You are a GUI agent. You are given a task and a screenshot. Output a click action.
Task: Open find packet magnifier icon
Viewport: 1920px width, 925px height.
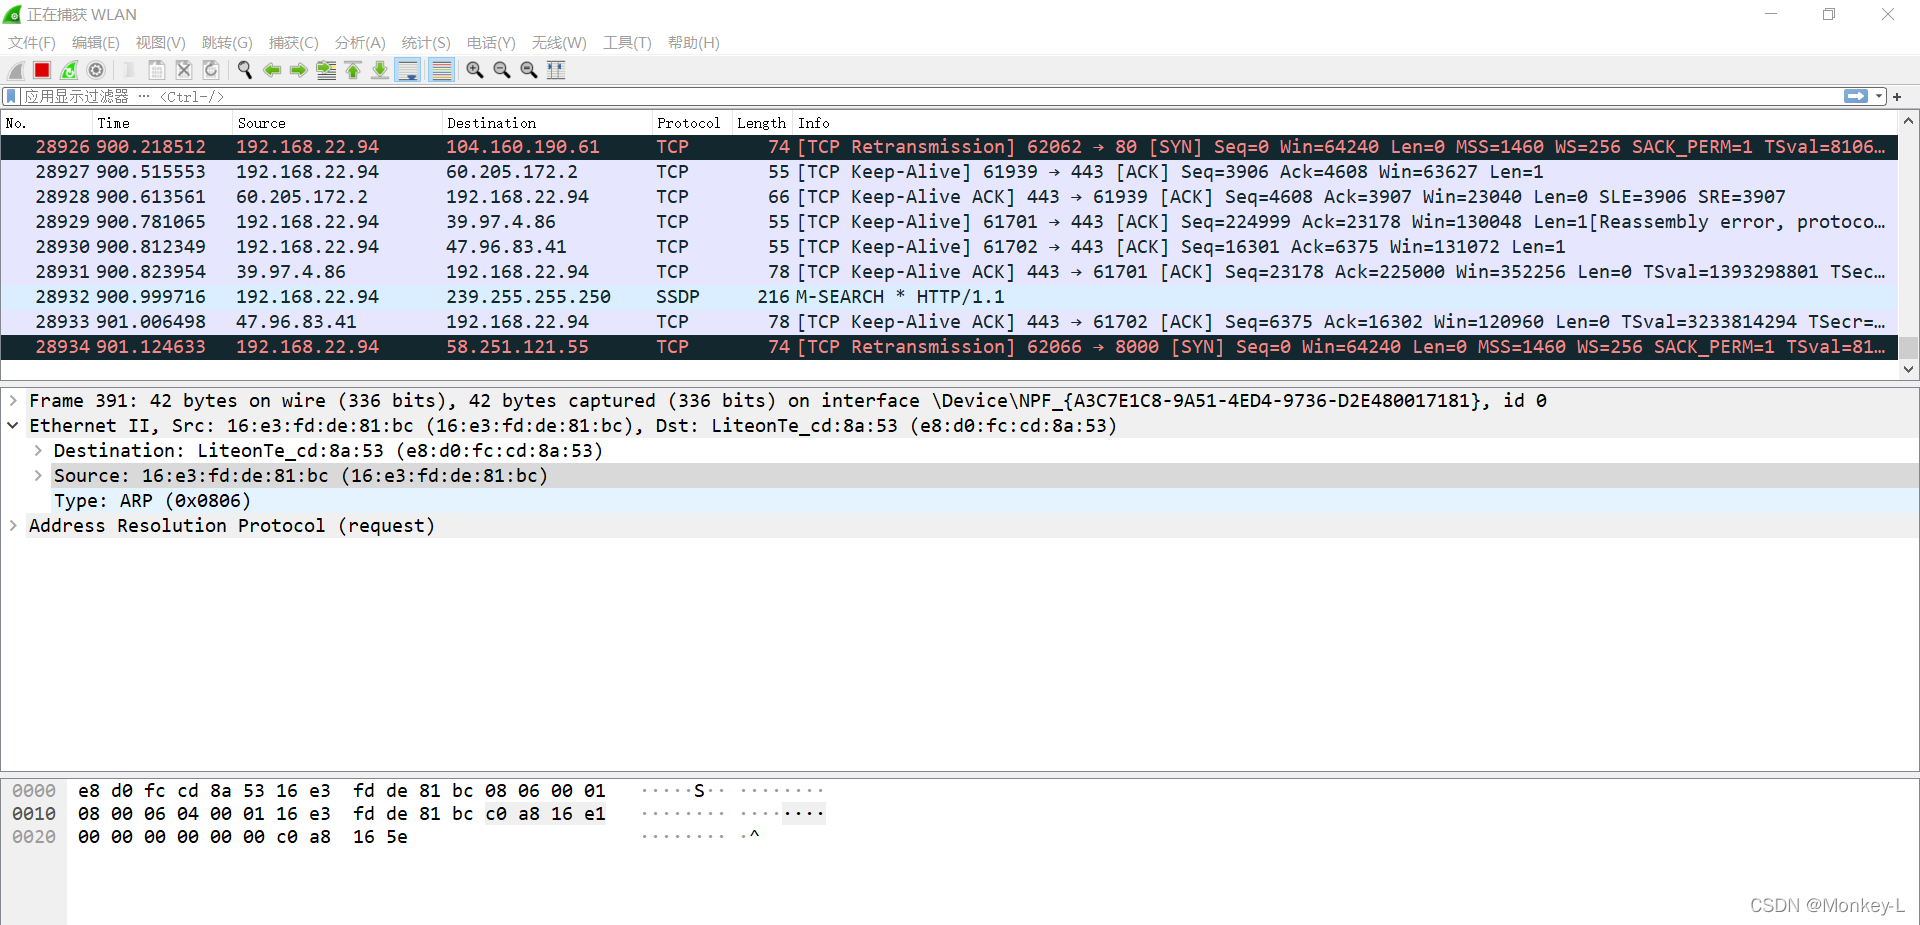point(244,70)
